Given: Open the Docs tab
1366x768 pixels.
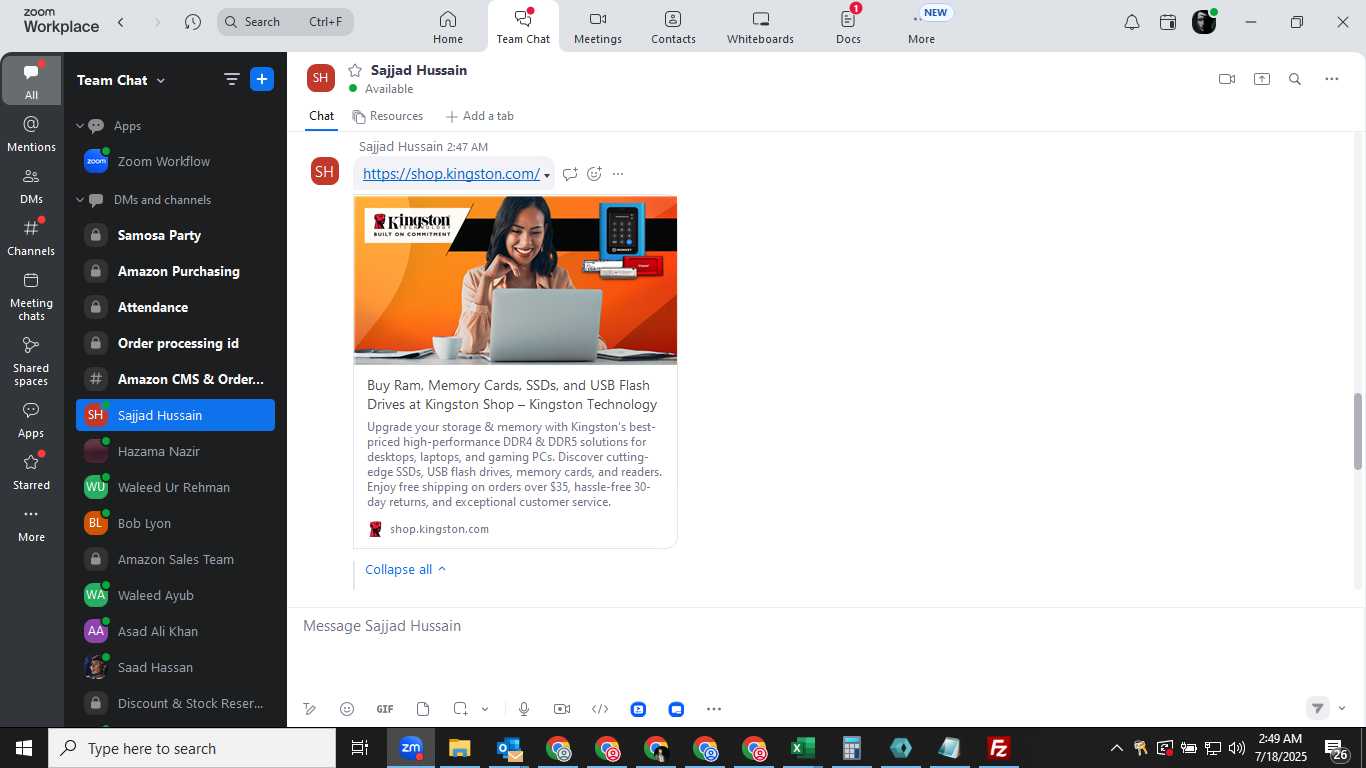Looking at the screenshot, I should click(x=848, y=27).
